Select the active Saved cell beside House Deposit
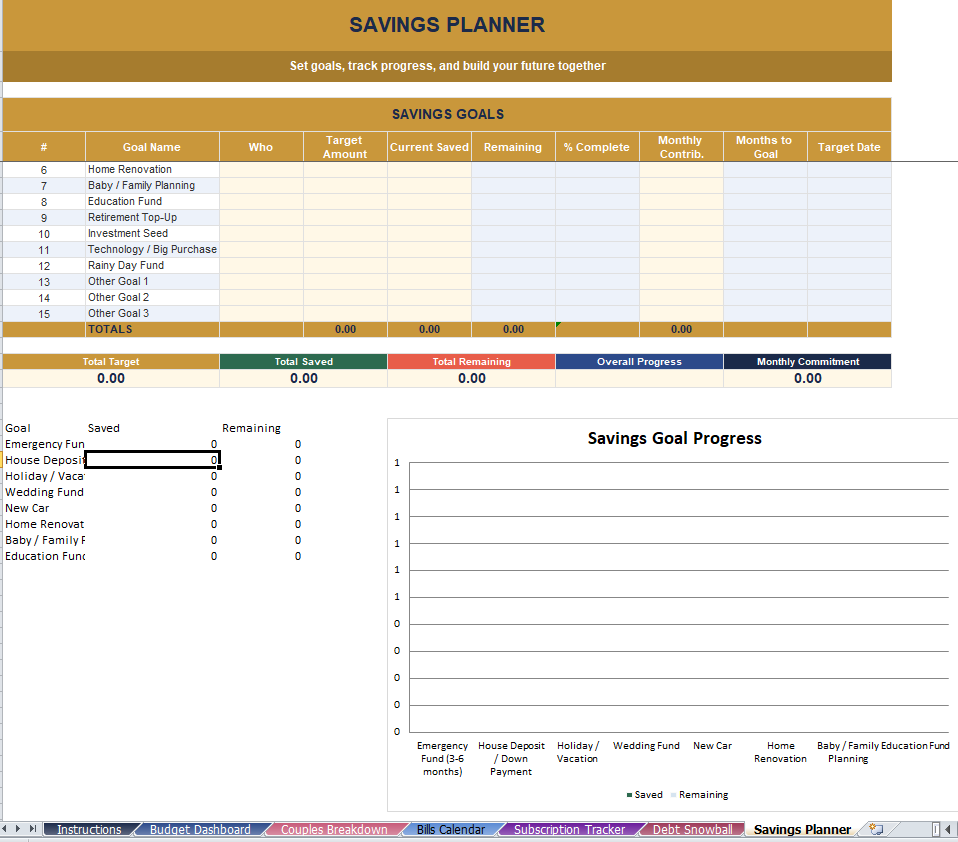This screenshot has width=958, height=842. pyautogui.click(x=152, y=459)
